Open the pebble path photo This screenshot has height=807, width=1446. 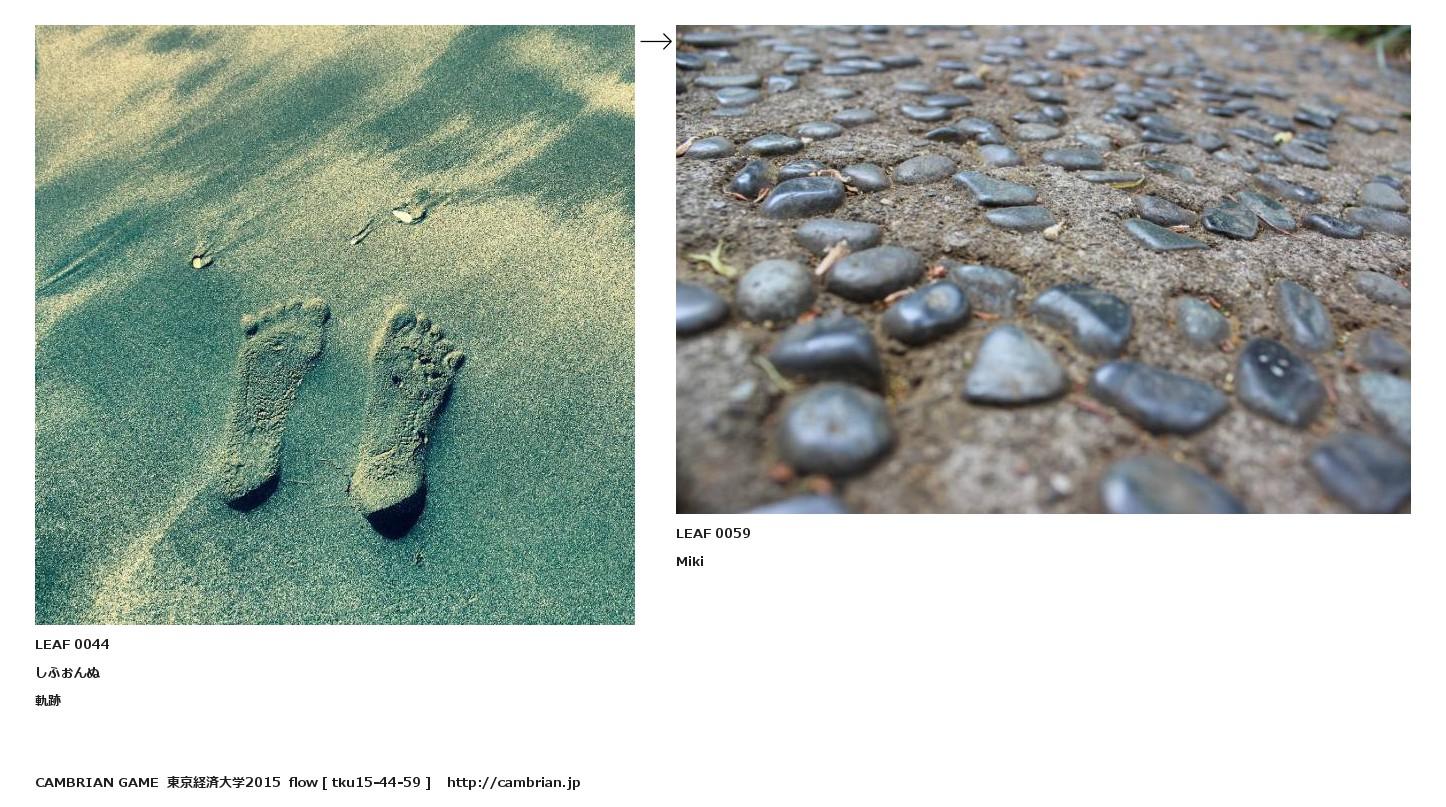click(x=1043, y=269)
